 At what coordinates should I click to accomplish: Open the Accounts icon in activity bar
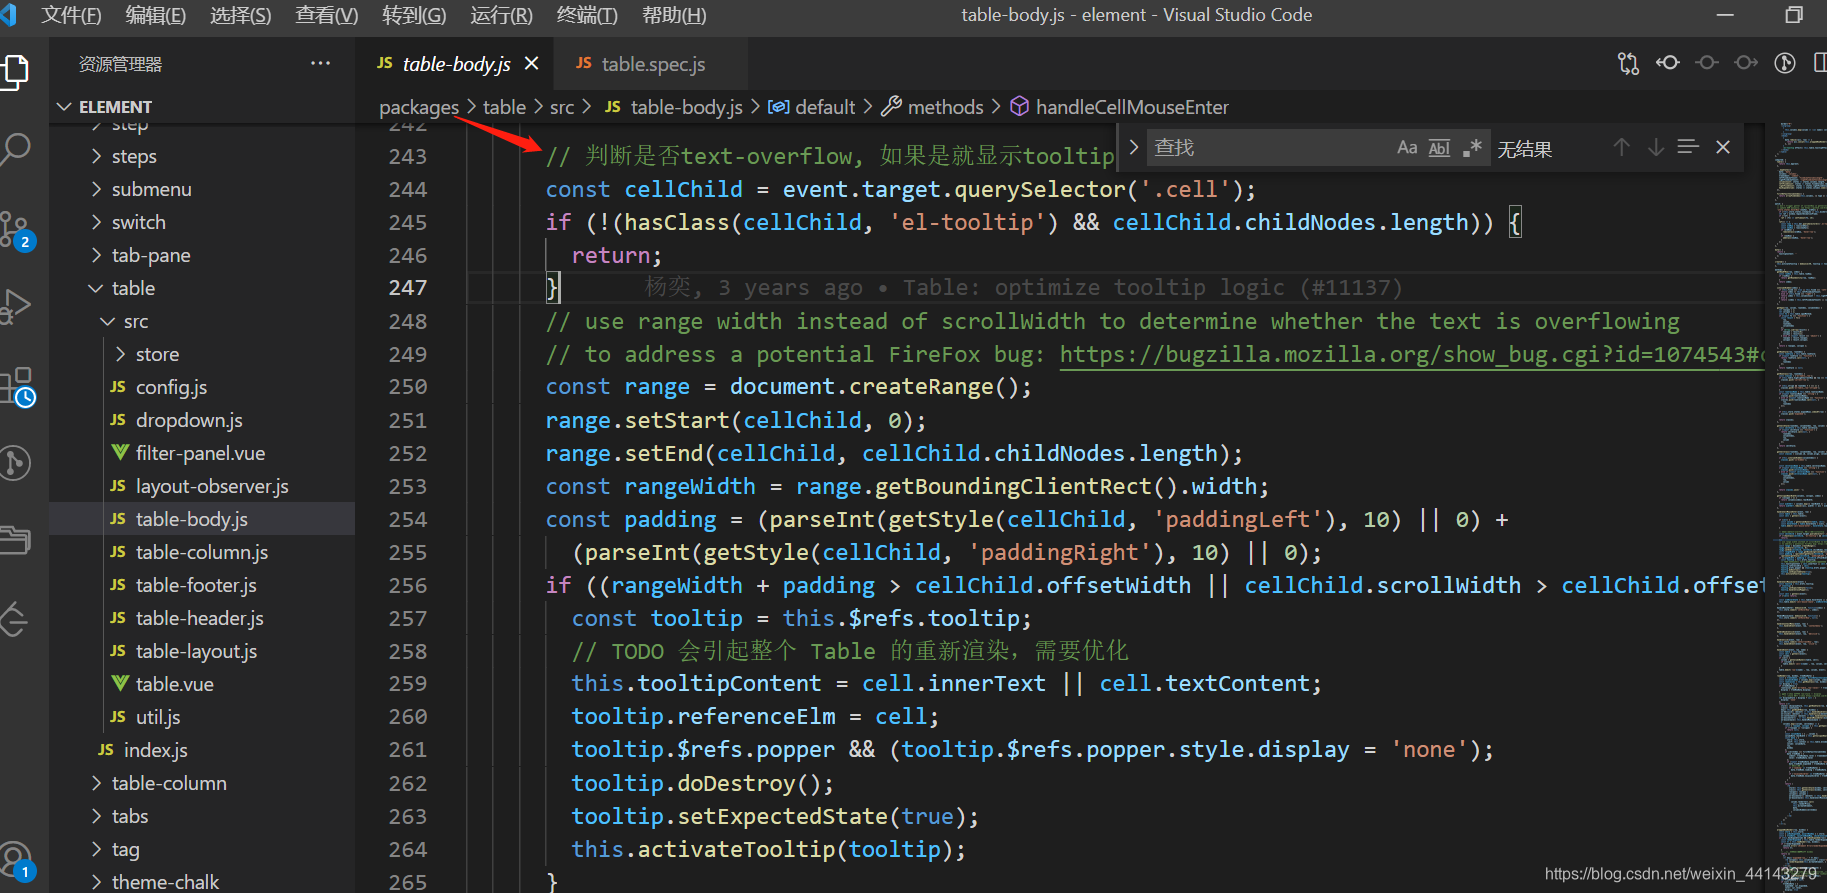pyautogui.click(x=16, y=860)
